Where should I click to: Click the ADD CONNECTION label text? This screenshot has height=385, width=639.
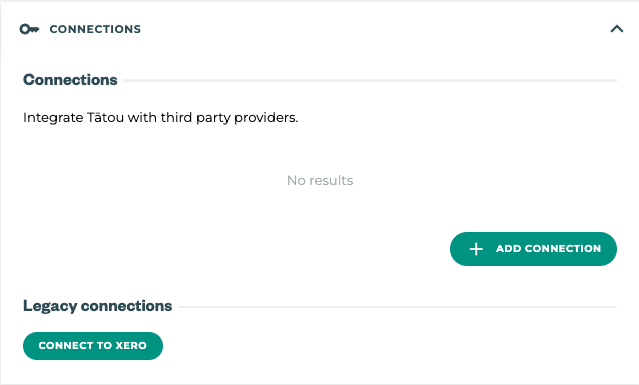pyautogui.click(x=548, y=249)
